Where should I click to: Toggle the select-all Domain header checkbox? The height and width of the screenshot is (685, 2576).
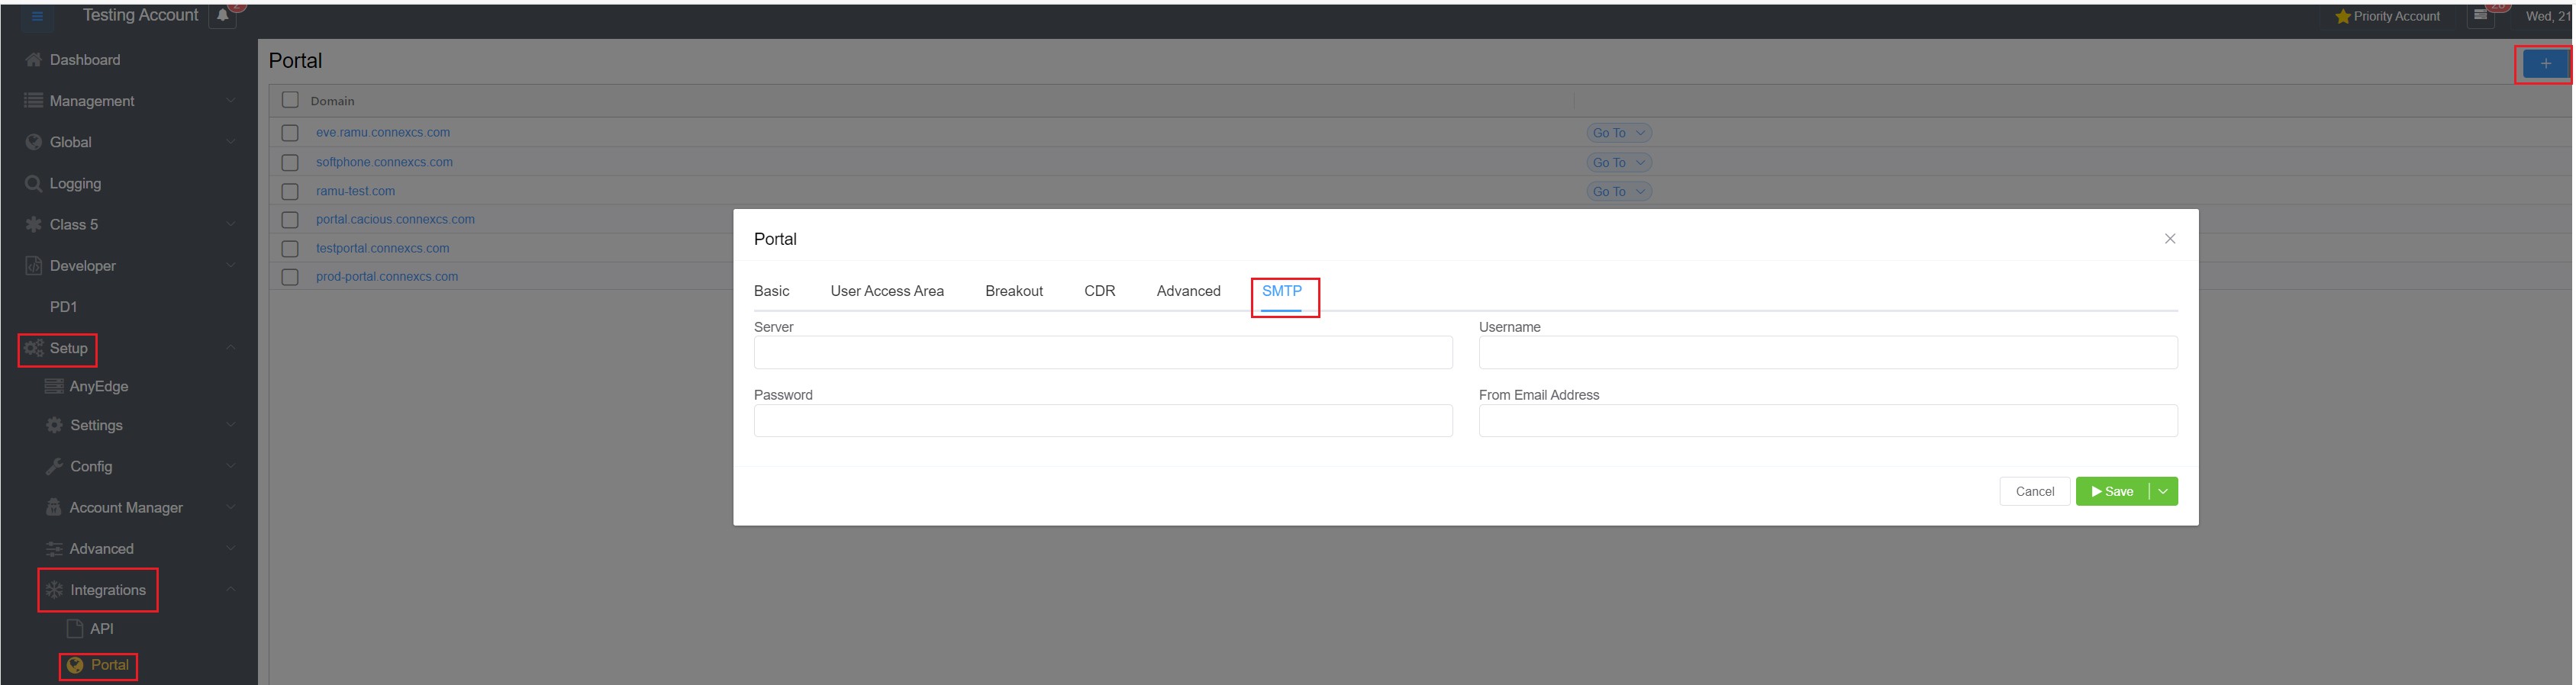click(x=290, y=100)
